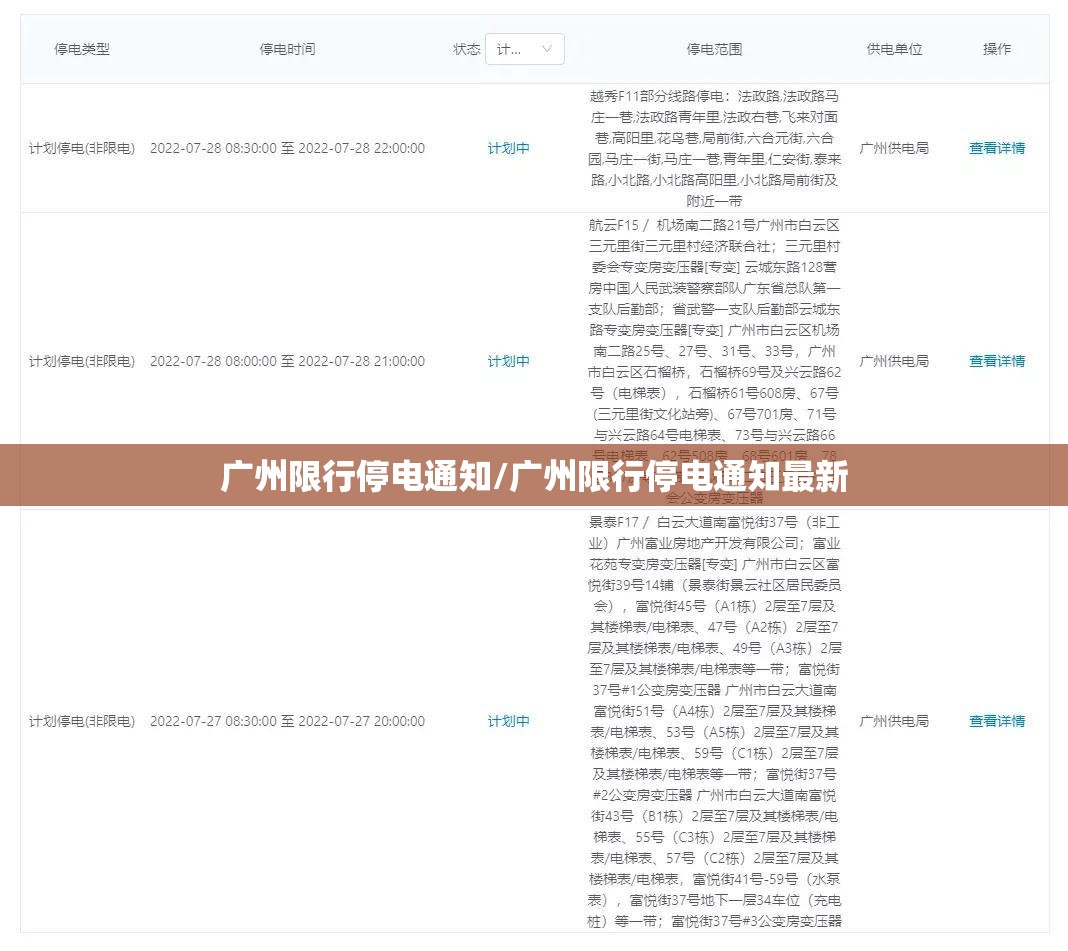Select time 2022-07-27 08:30:00 至 20:00:00 cell
This screenshot has width=1068, height=951.
pos(287,721)
